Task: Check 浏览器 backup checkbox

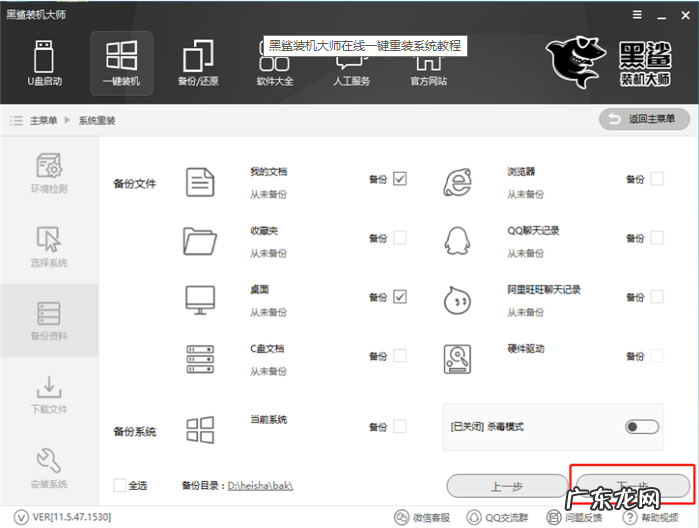Action: [x=657, y=179]
